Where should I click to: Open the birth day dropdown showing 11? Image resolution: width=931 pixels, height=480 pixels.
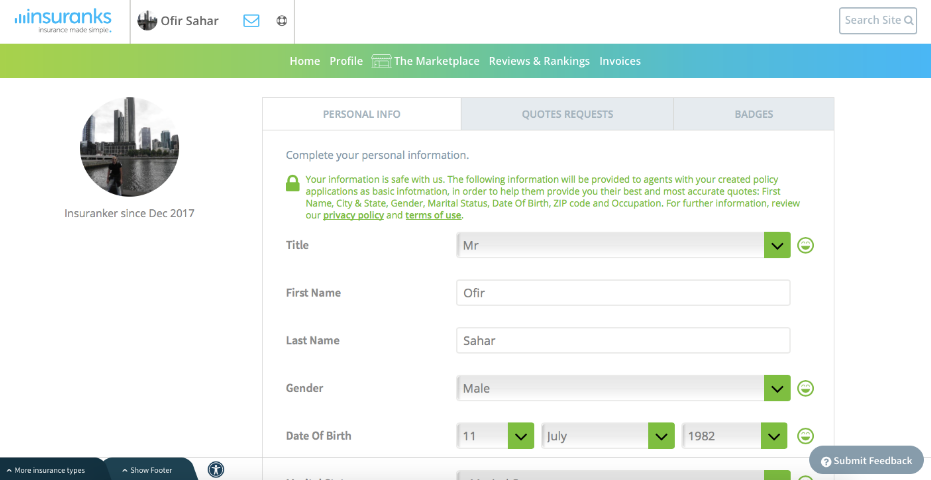point(495,436)
